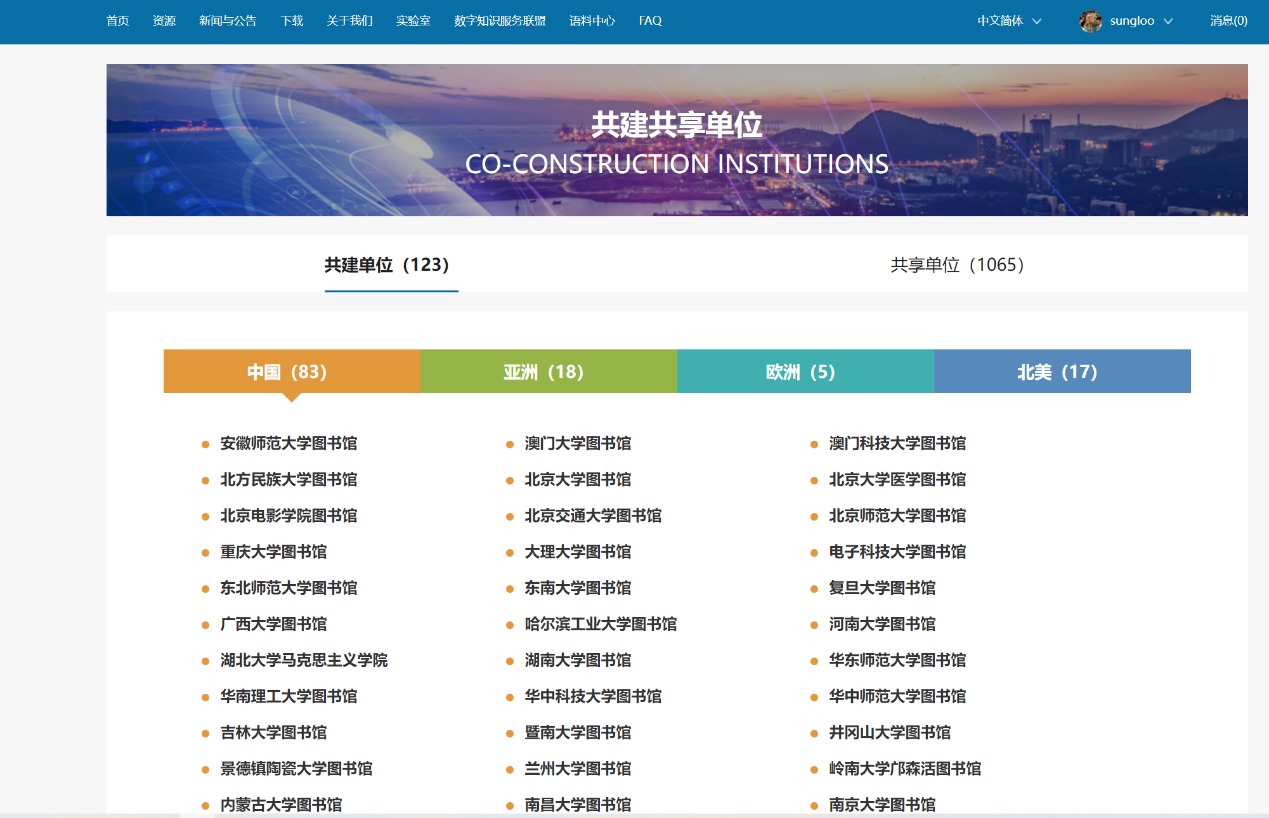The height and width of the screenshot is (818, 1269).
Task: Click 南京大学图书馆 entry
Action: pos(882,804)
